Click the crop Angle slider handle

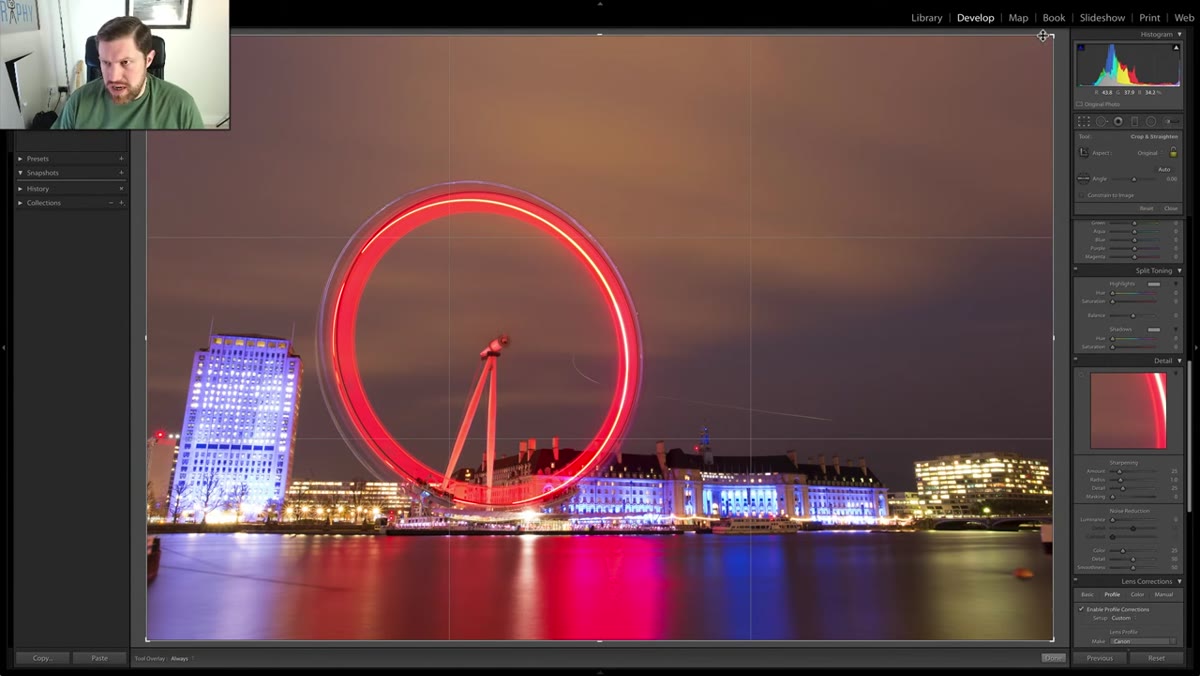click(1134, 179)
